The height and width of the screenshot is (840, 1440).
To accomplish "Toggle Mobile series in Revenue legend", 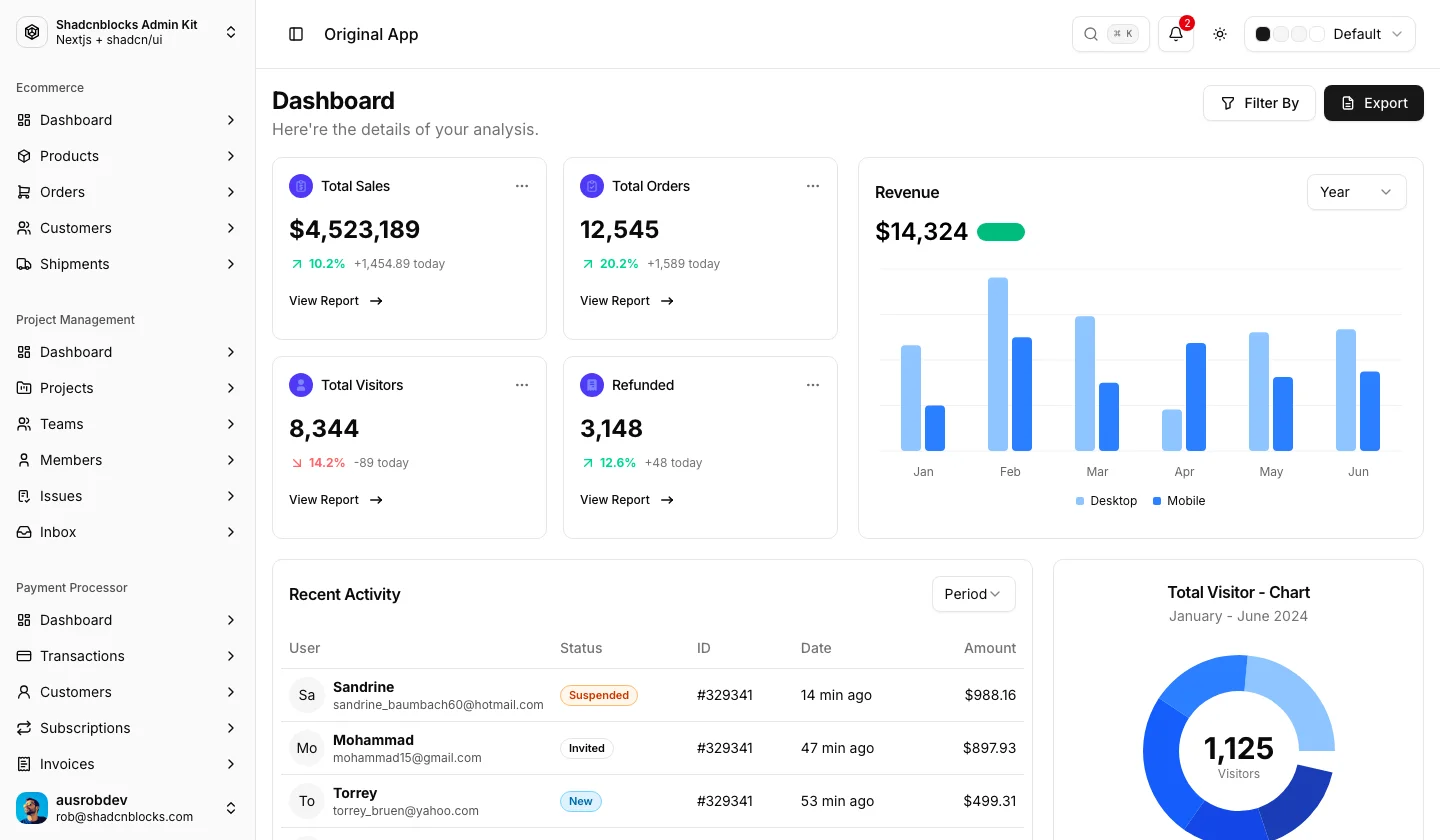I will [x=1179, y=501].
